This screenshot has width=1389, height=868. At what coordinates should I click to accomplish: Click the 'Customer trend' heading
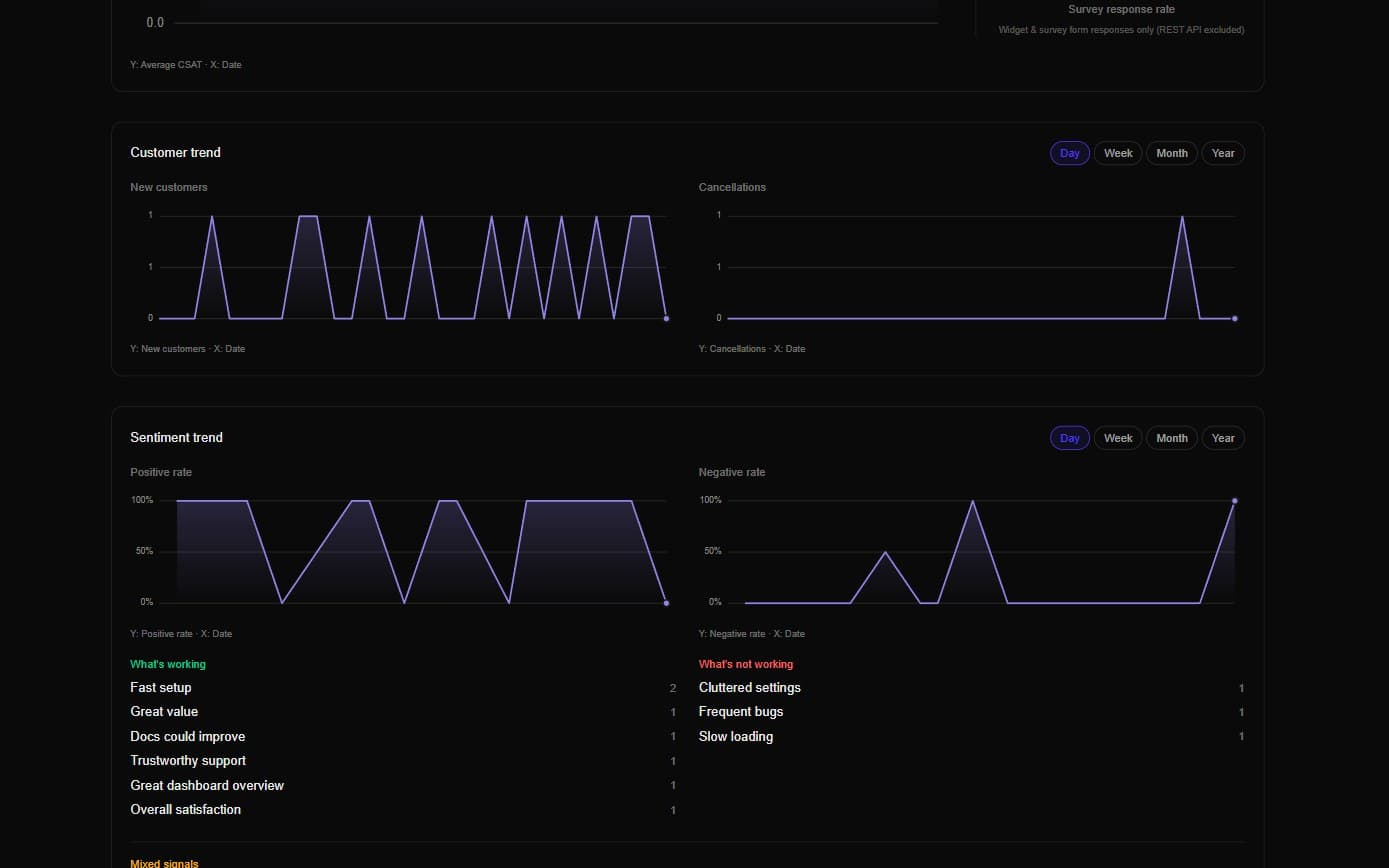coord(176,152)
